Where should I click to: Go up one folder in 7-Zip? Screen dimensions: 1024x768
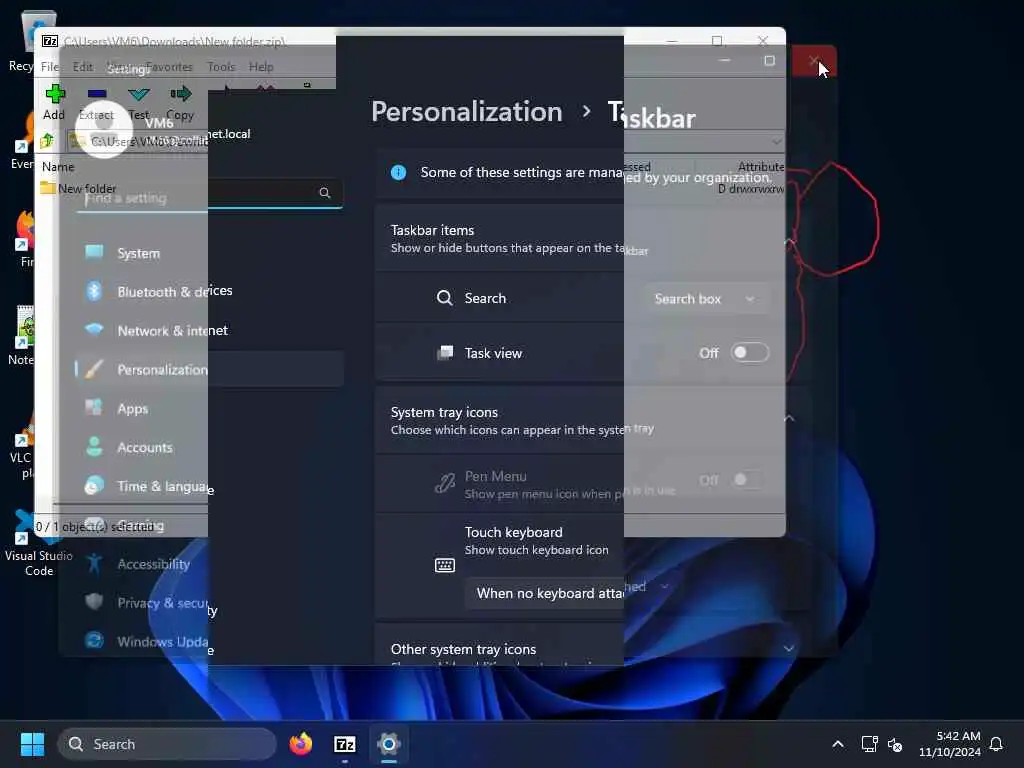[47, 140]
